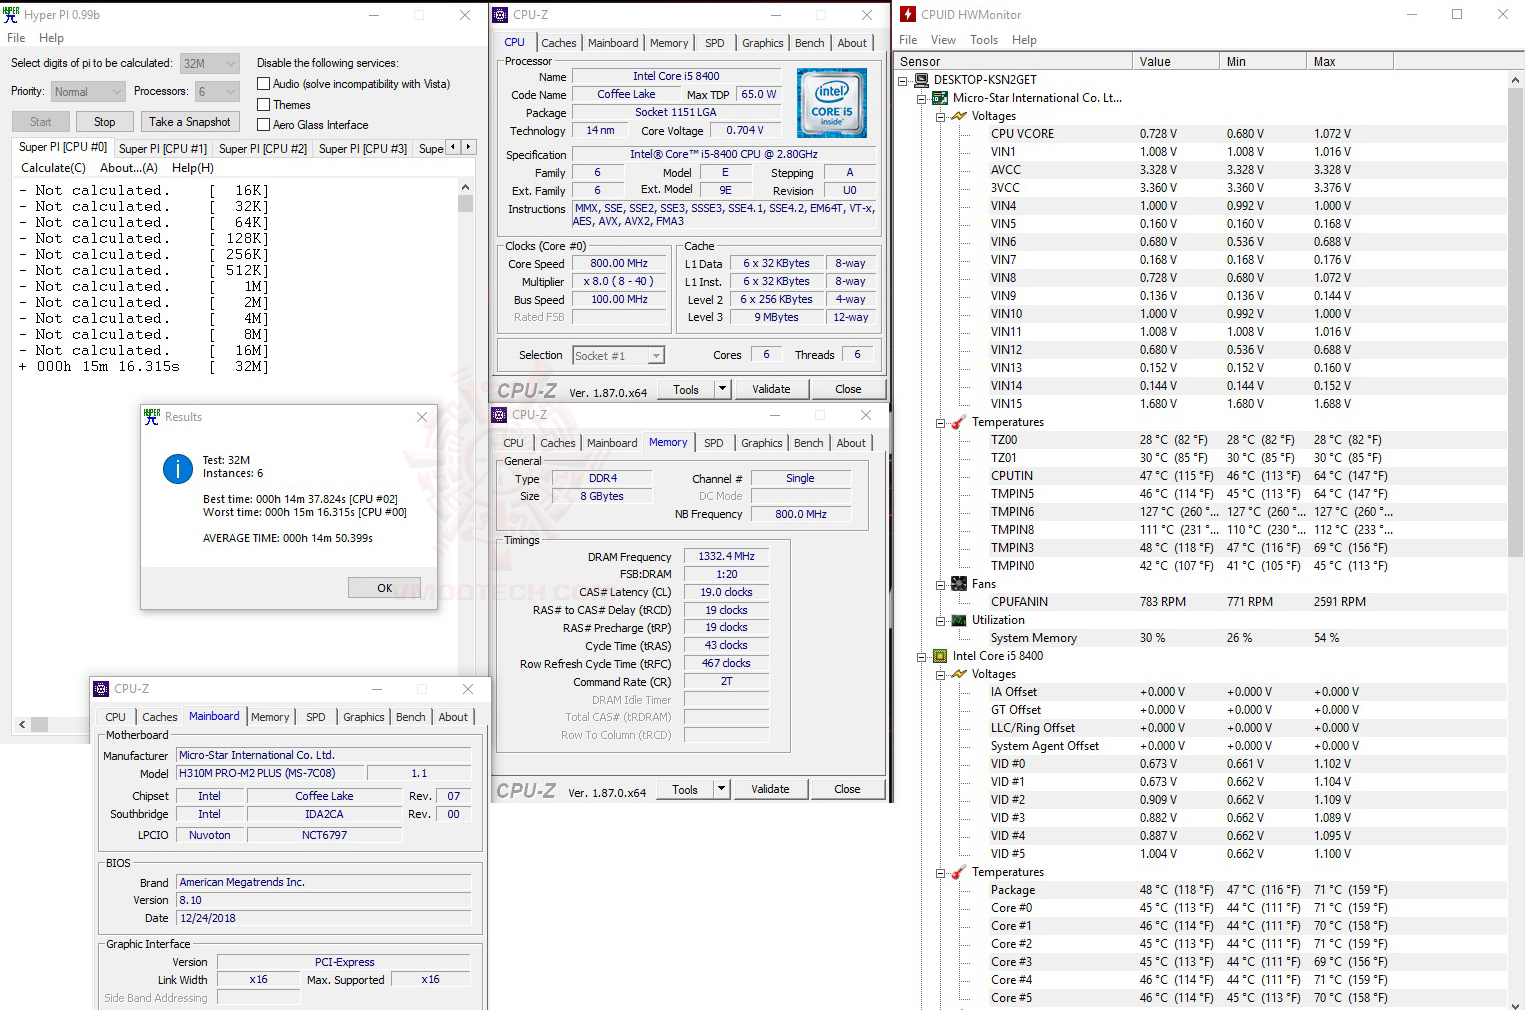
Task: Click the Intel Core i5 inside logo
Action: (832, 103)
